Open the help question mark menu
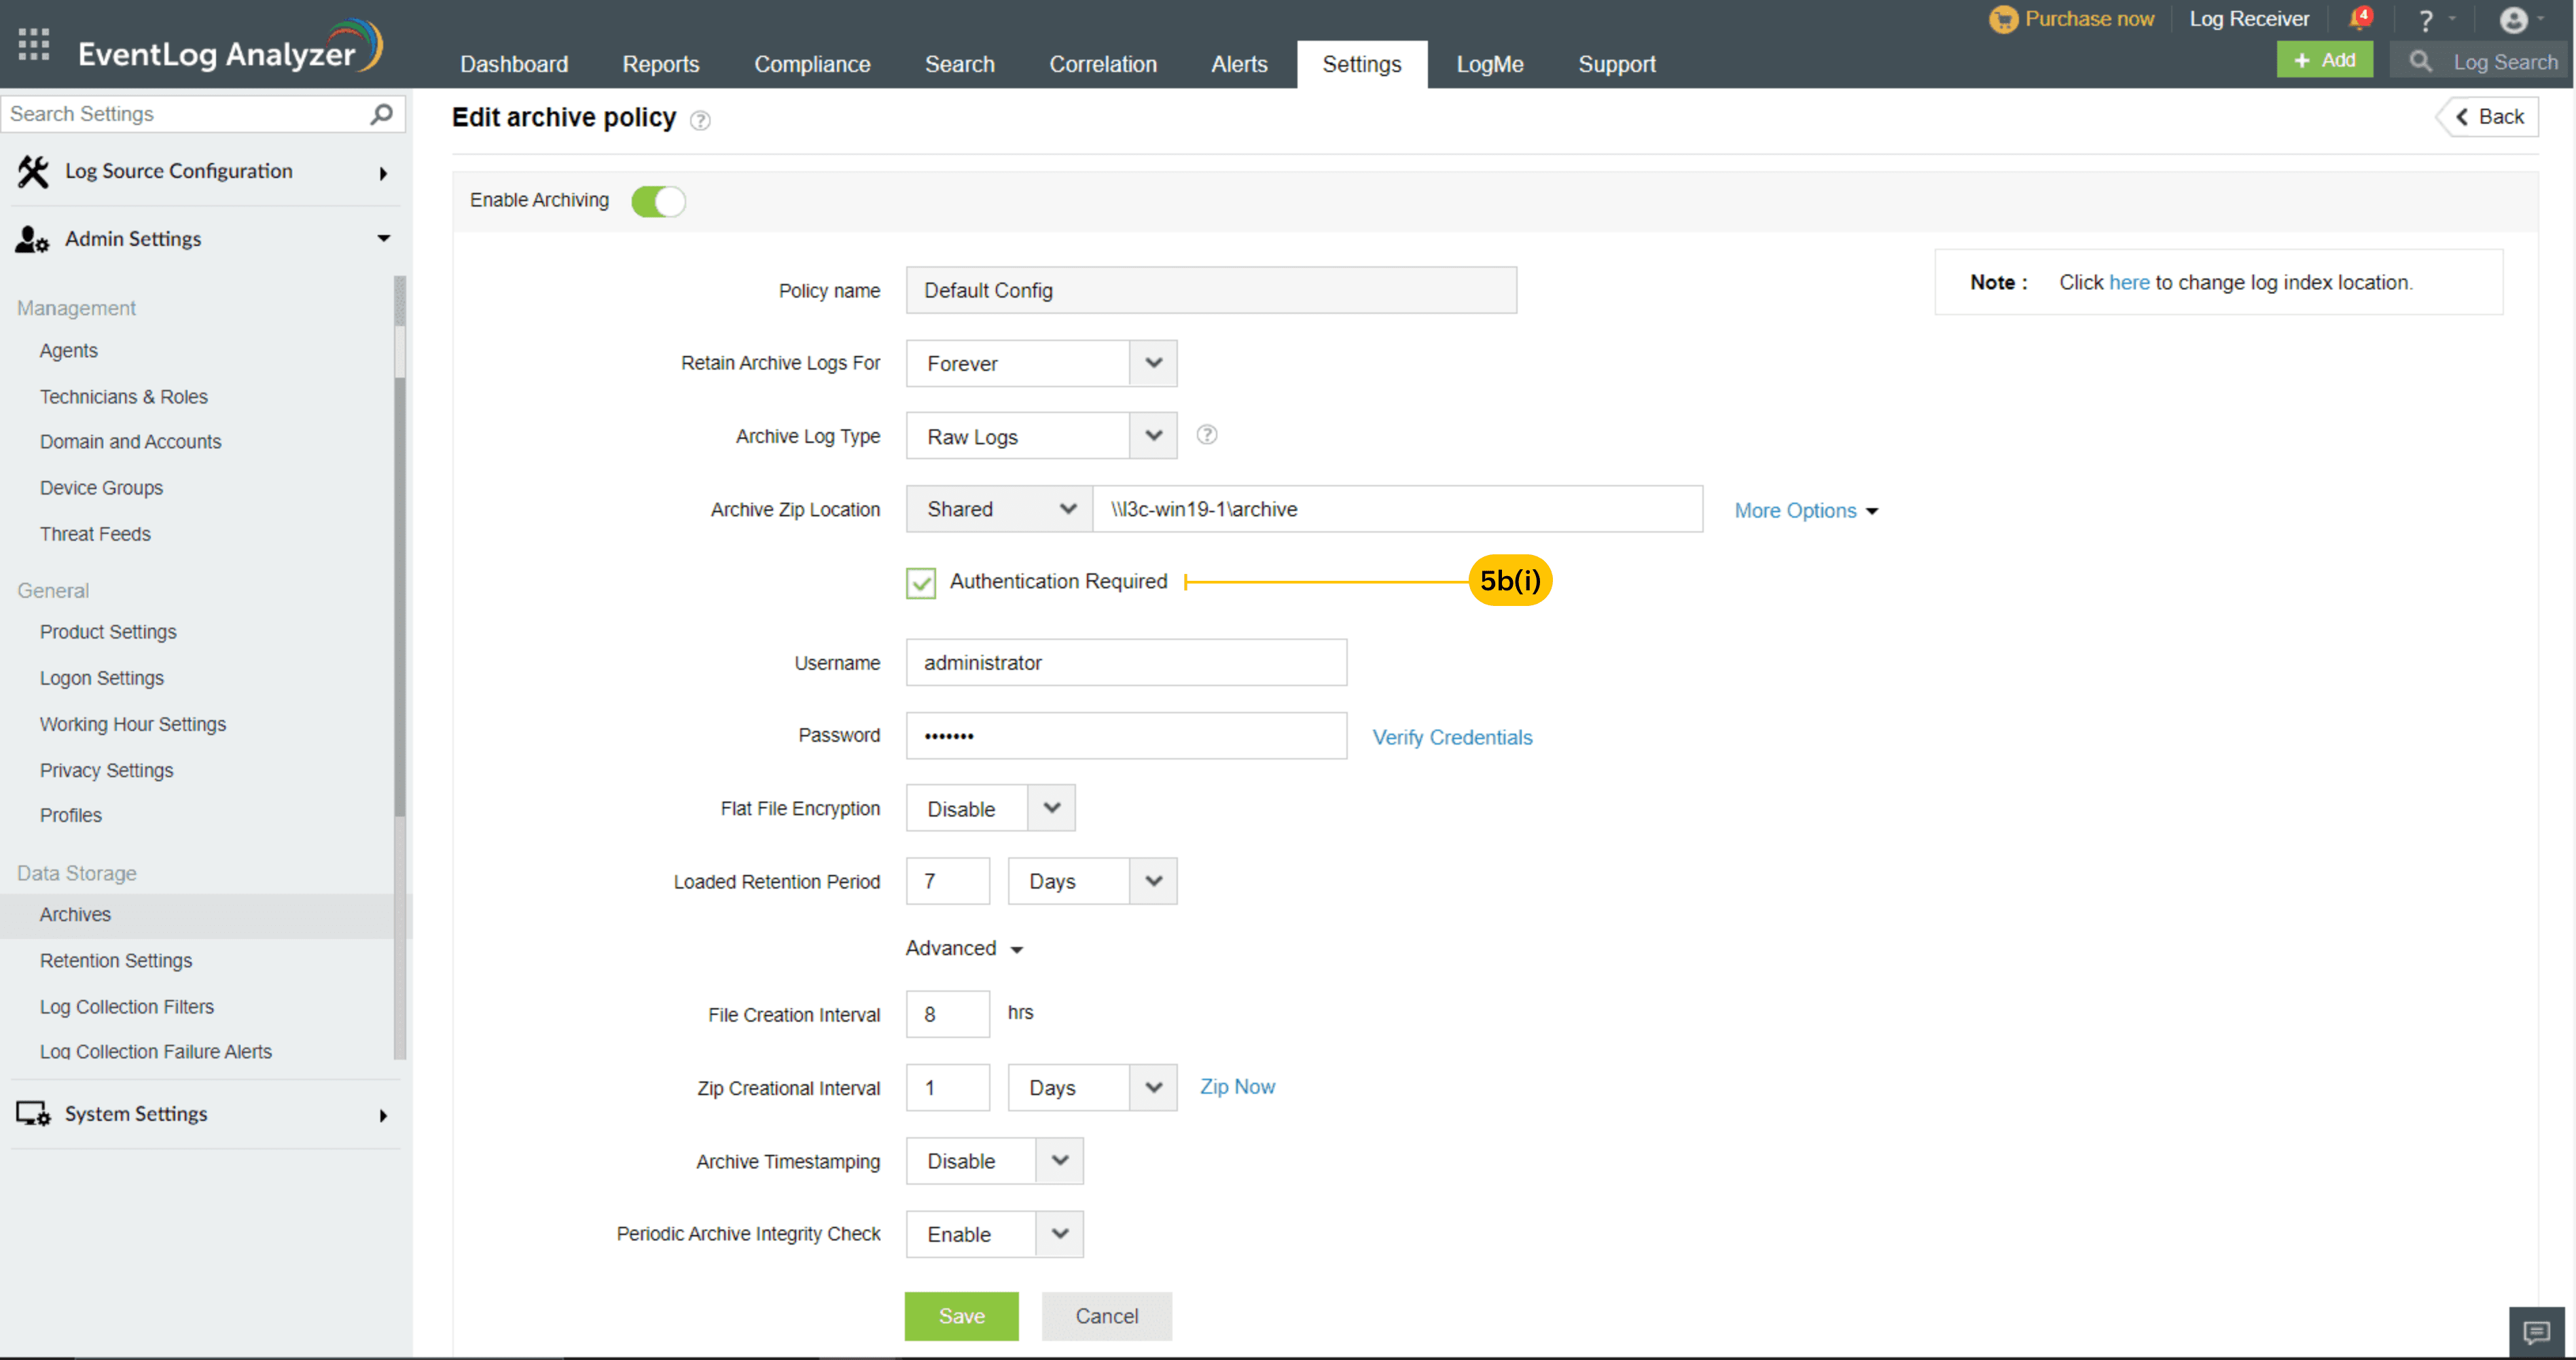The width and height of the screenshot is (2576, 1360). click(x=2425, y=20)
